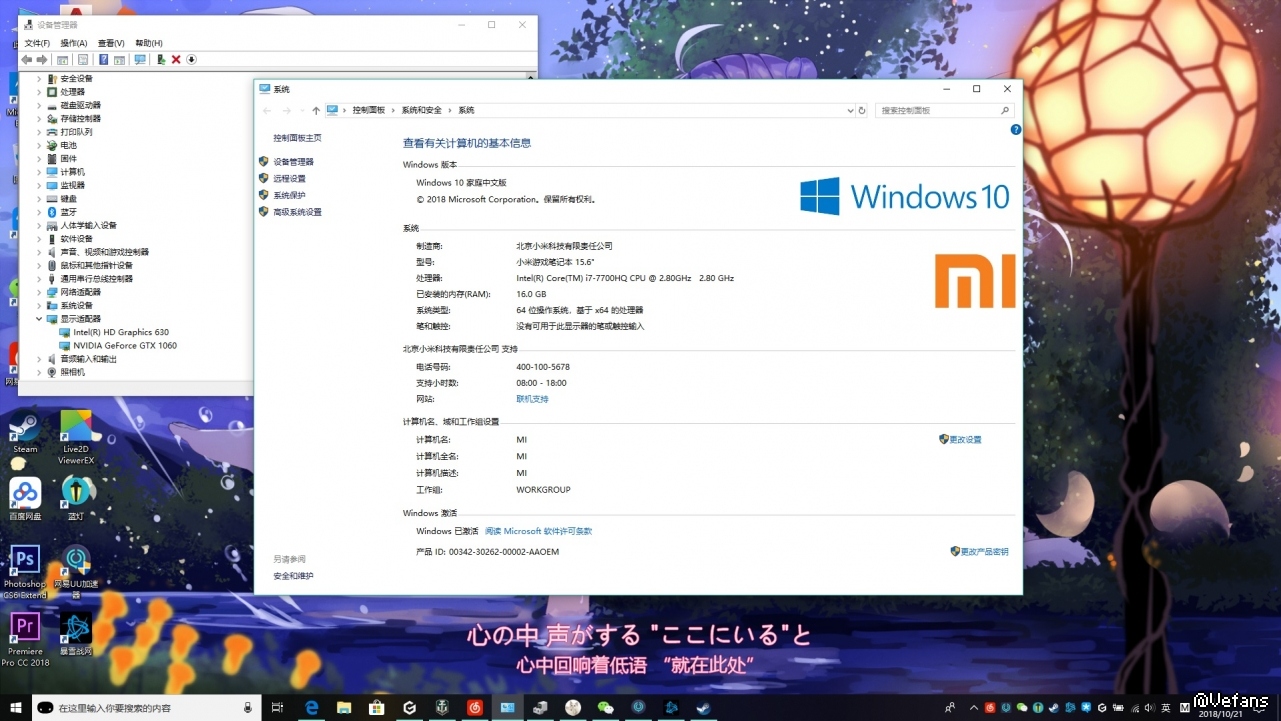Open the 网易UU加速器 desktop shortcut
1281x721 pixels.
pos(76,572)
